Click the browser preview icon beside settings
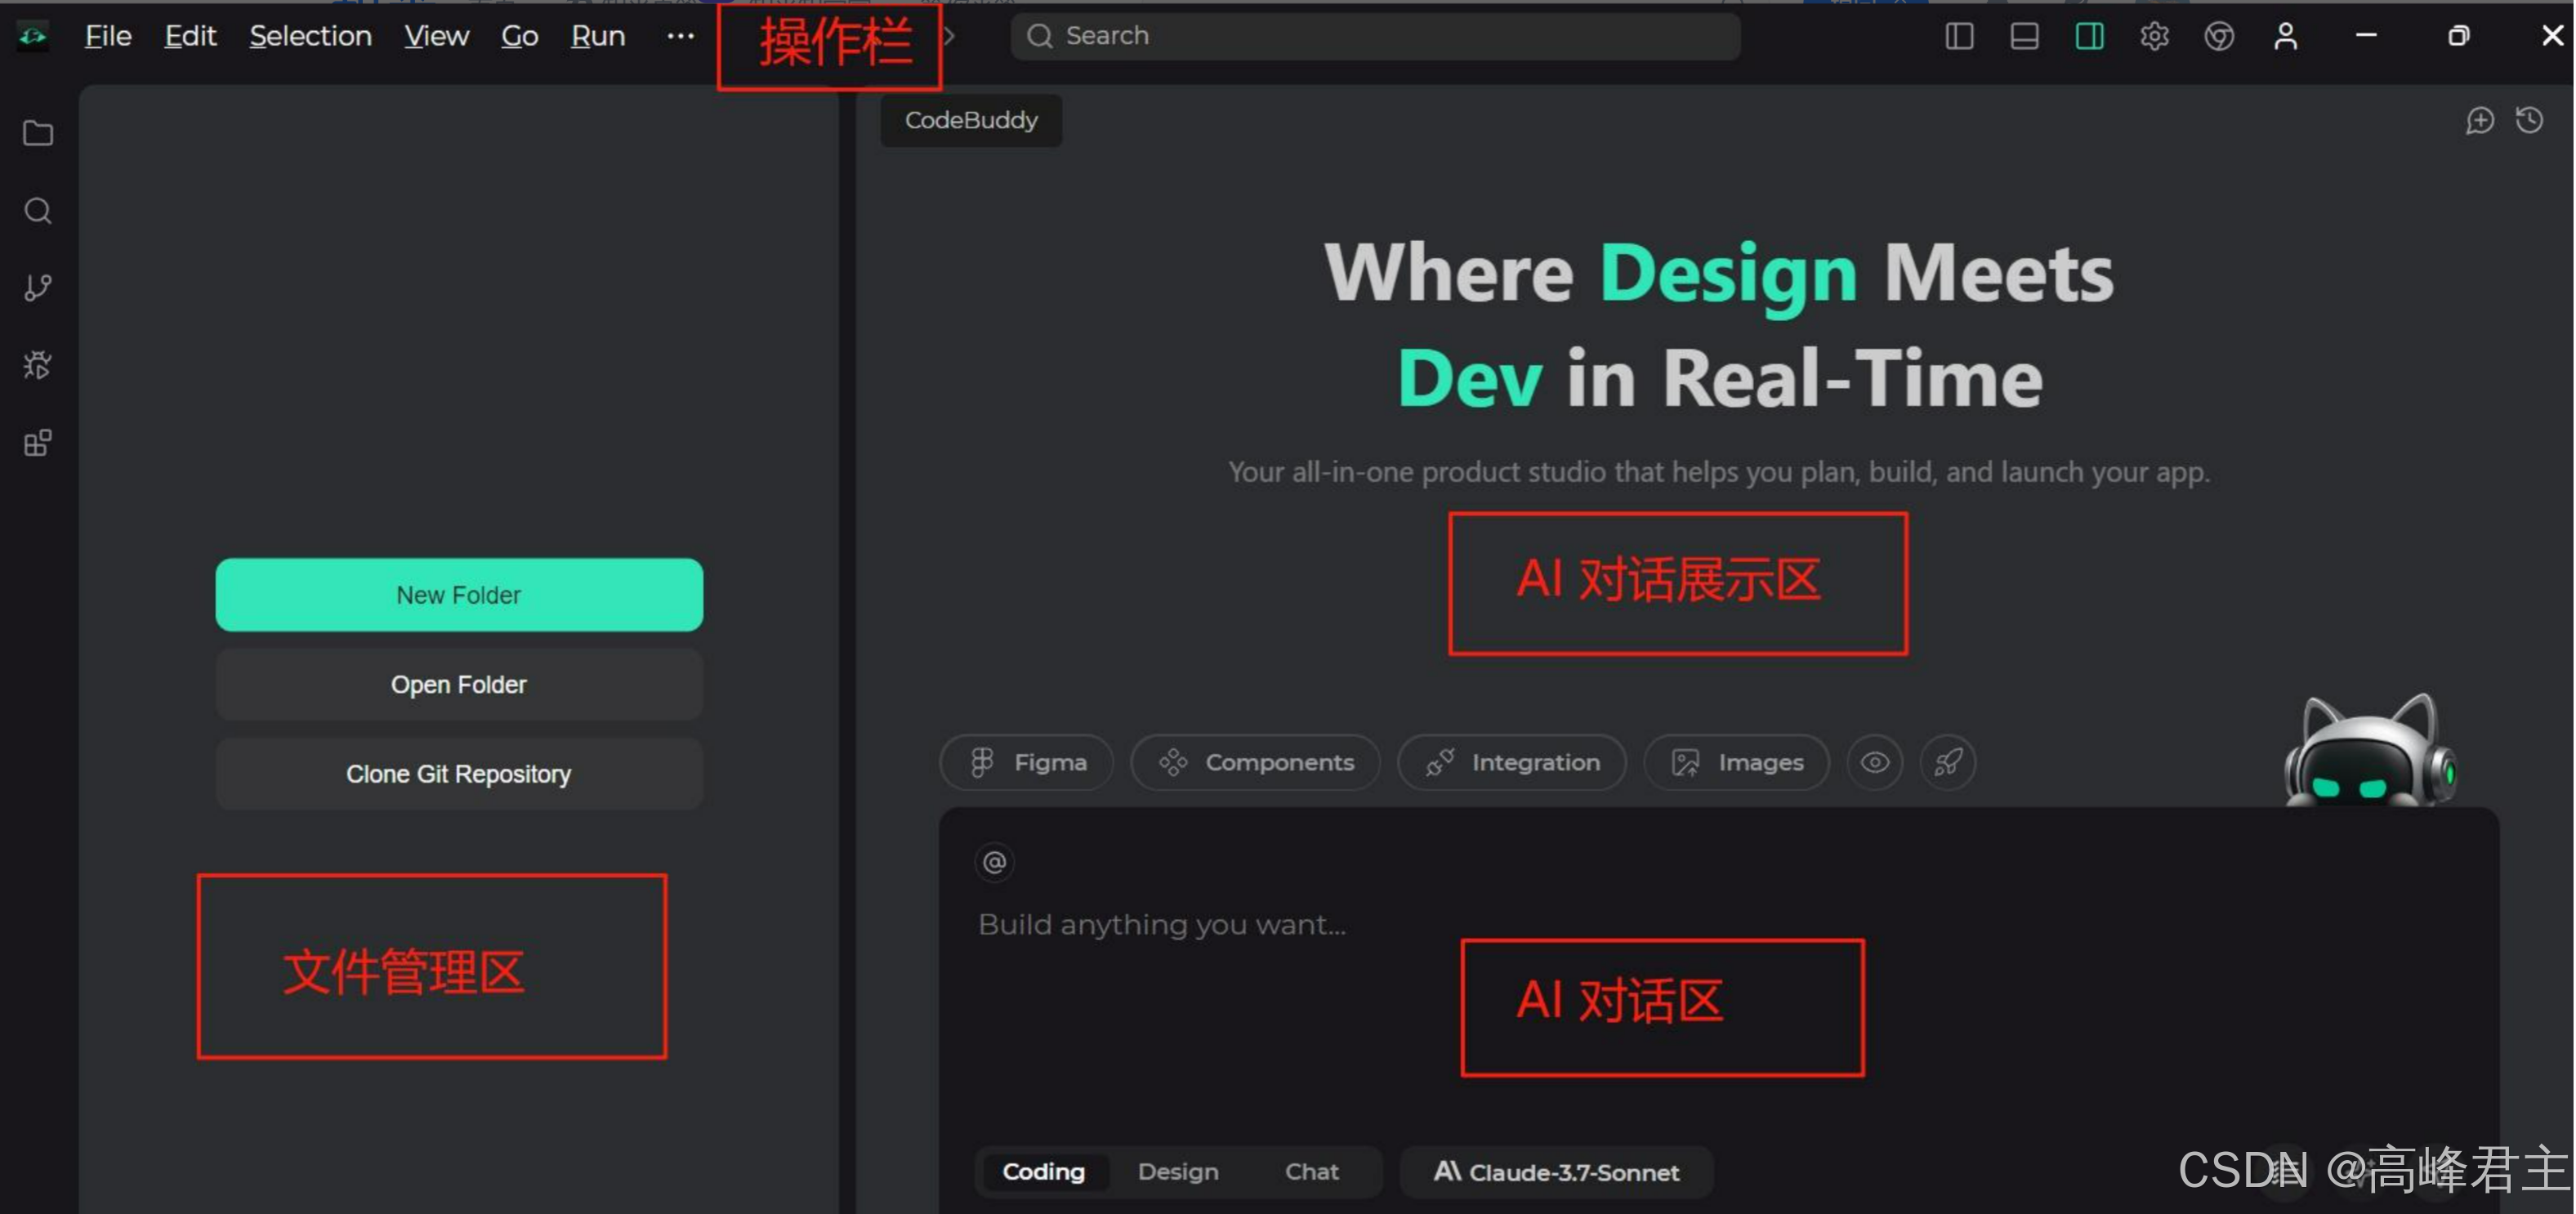This screenshot has height=1214, width=2576. (2219, 36)
